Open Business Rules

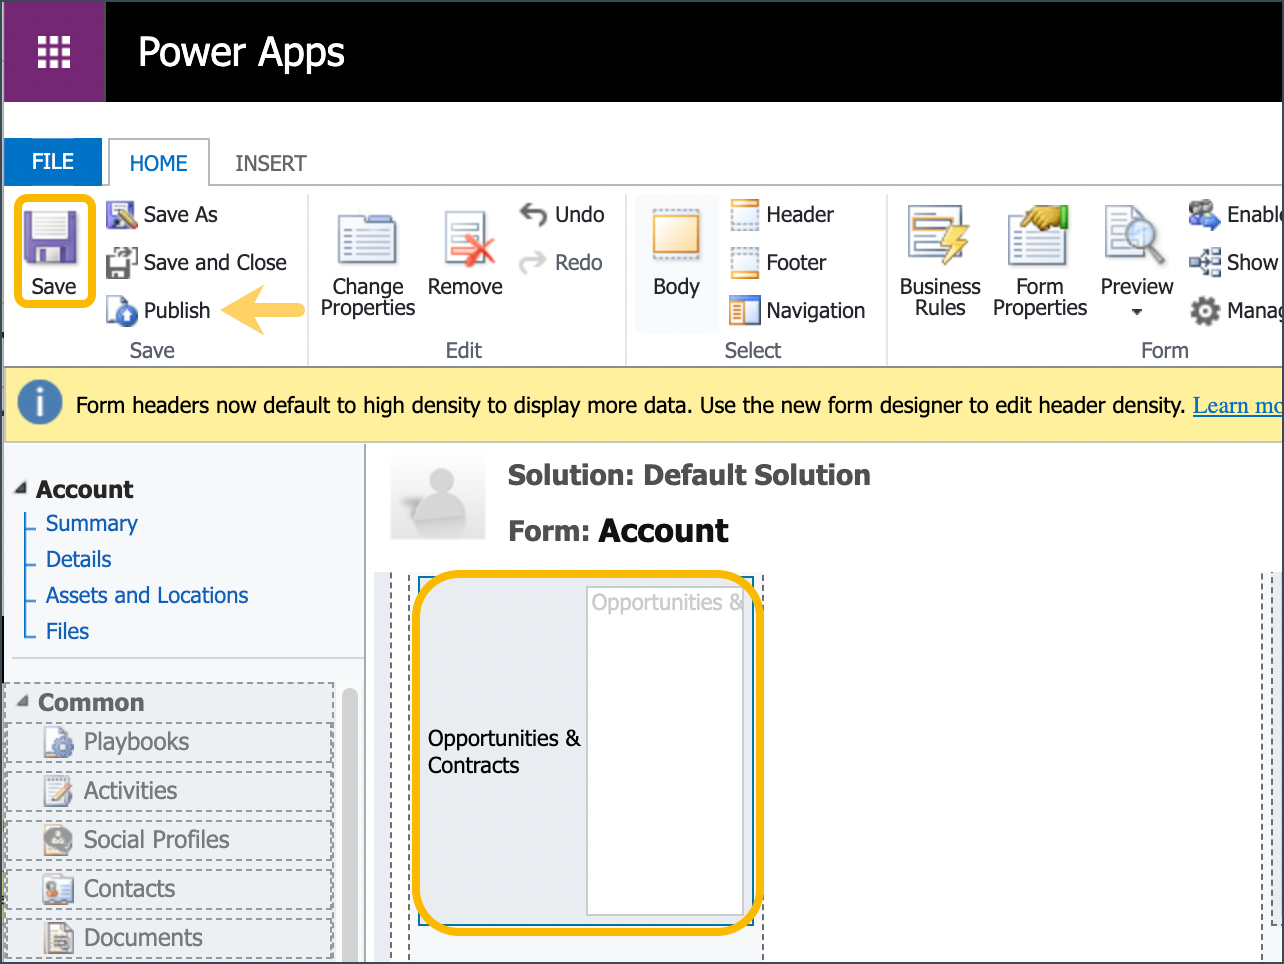click(x=940, y=262)
